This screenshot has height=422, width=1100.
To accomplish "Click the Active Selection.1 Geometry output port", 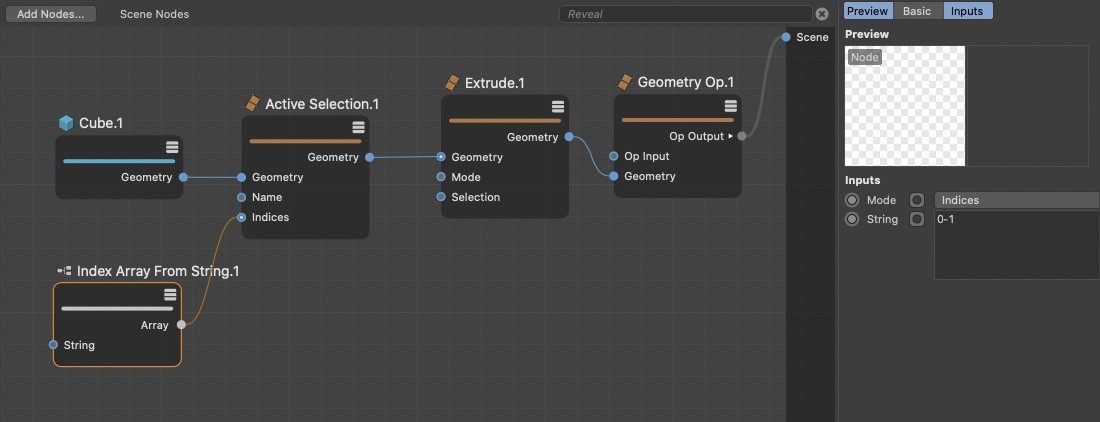I will [370, 157].
